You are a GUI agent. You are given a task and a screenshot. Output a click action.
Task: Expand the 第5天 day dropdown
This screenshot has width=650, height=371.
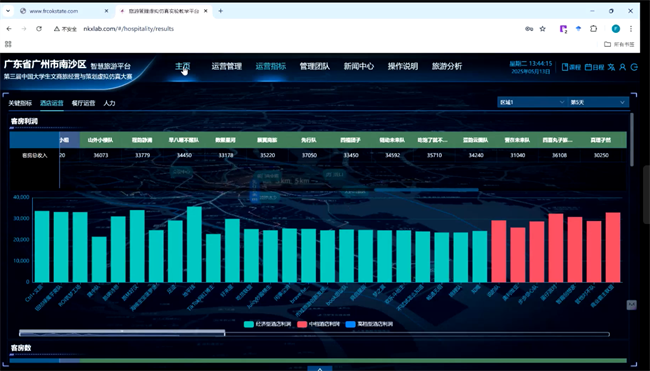pos(598,102)
